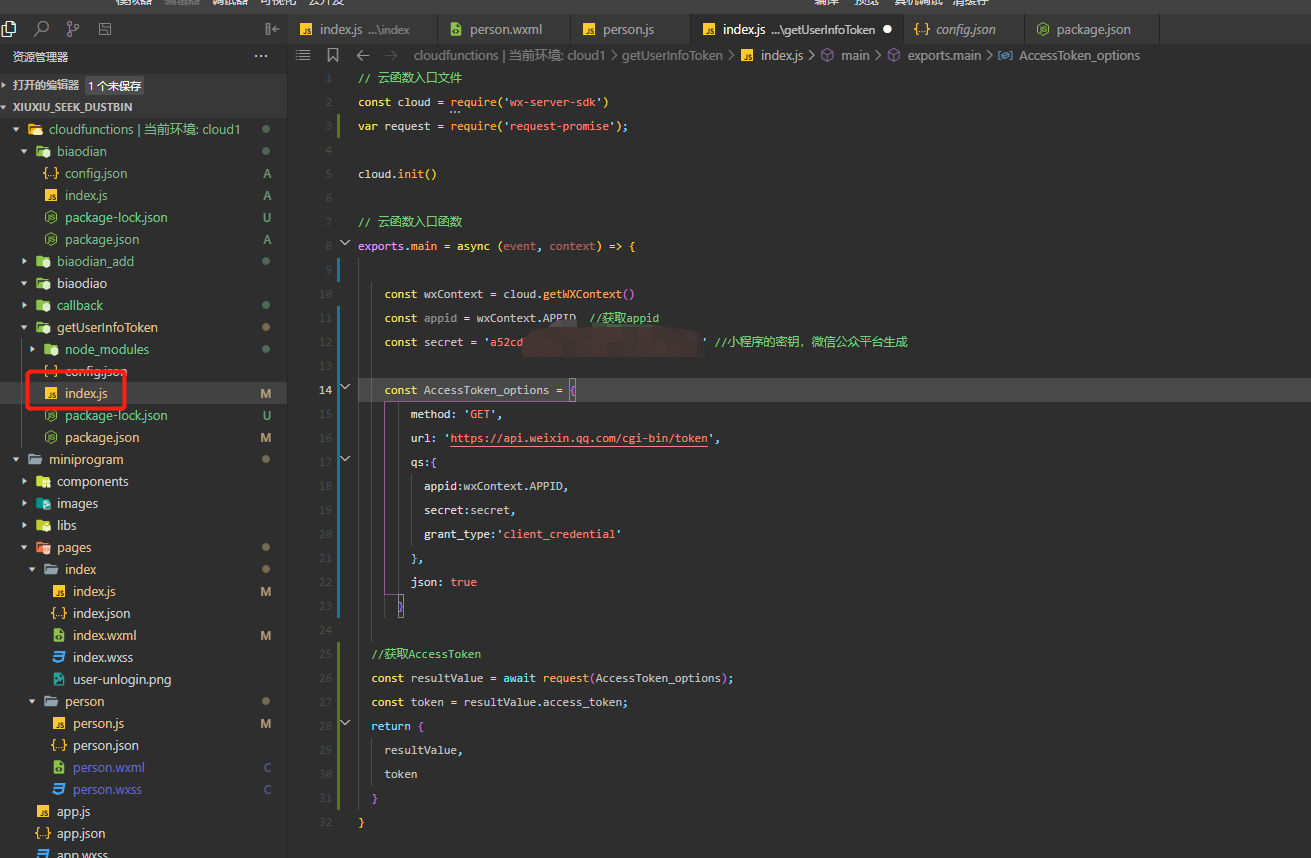Switch to person.js tab
The width and height of the screenshot is (1311, 858).
click(x=629, y=29)
